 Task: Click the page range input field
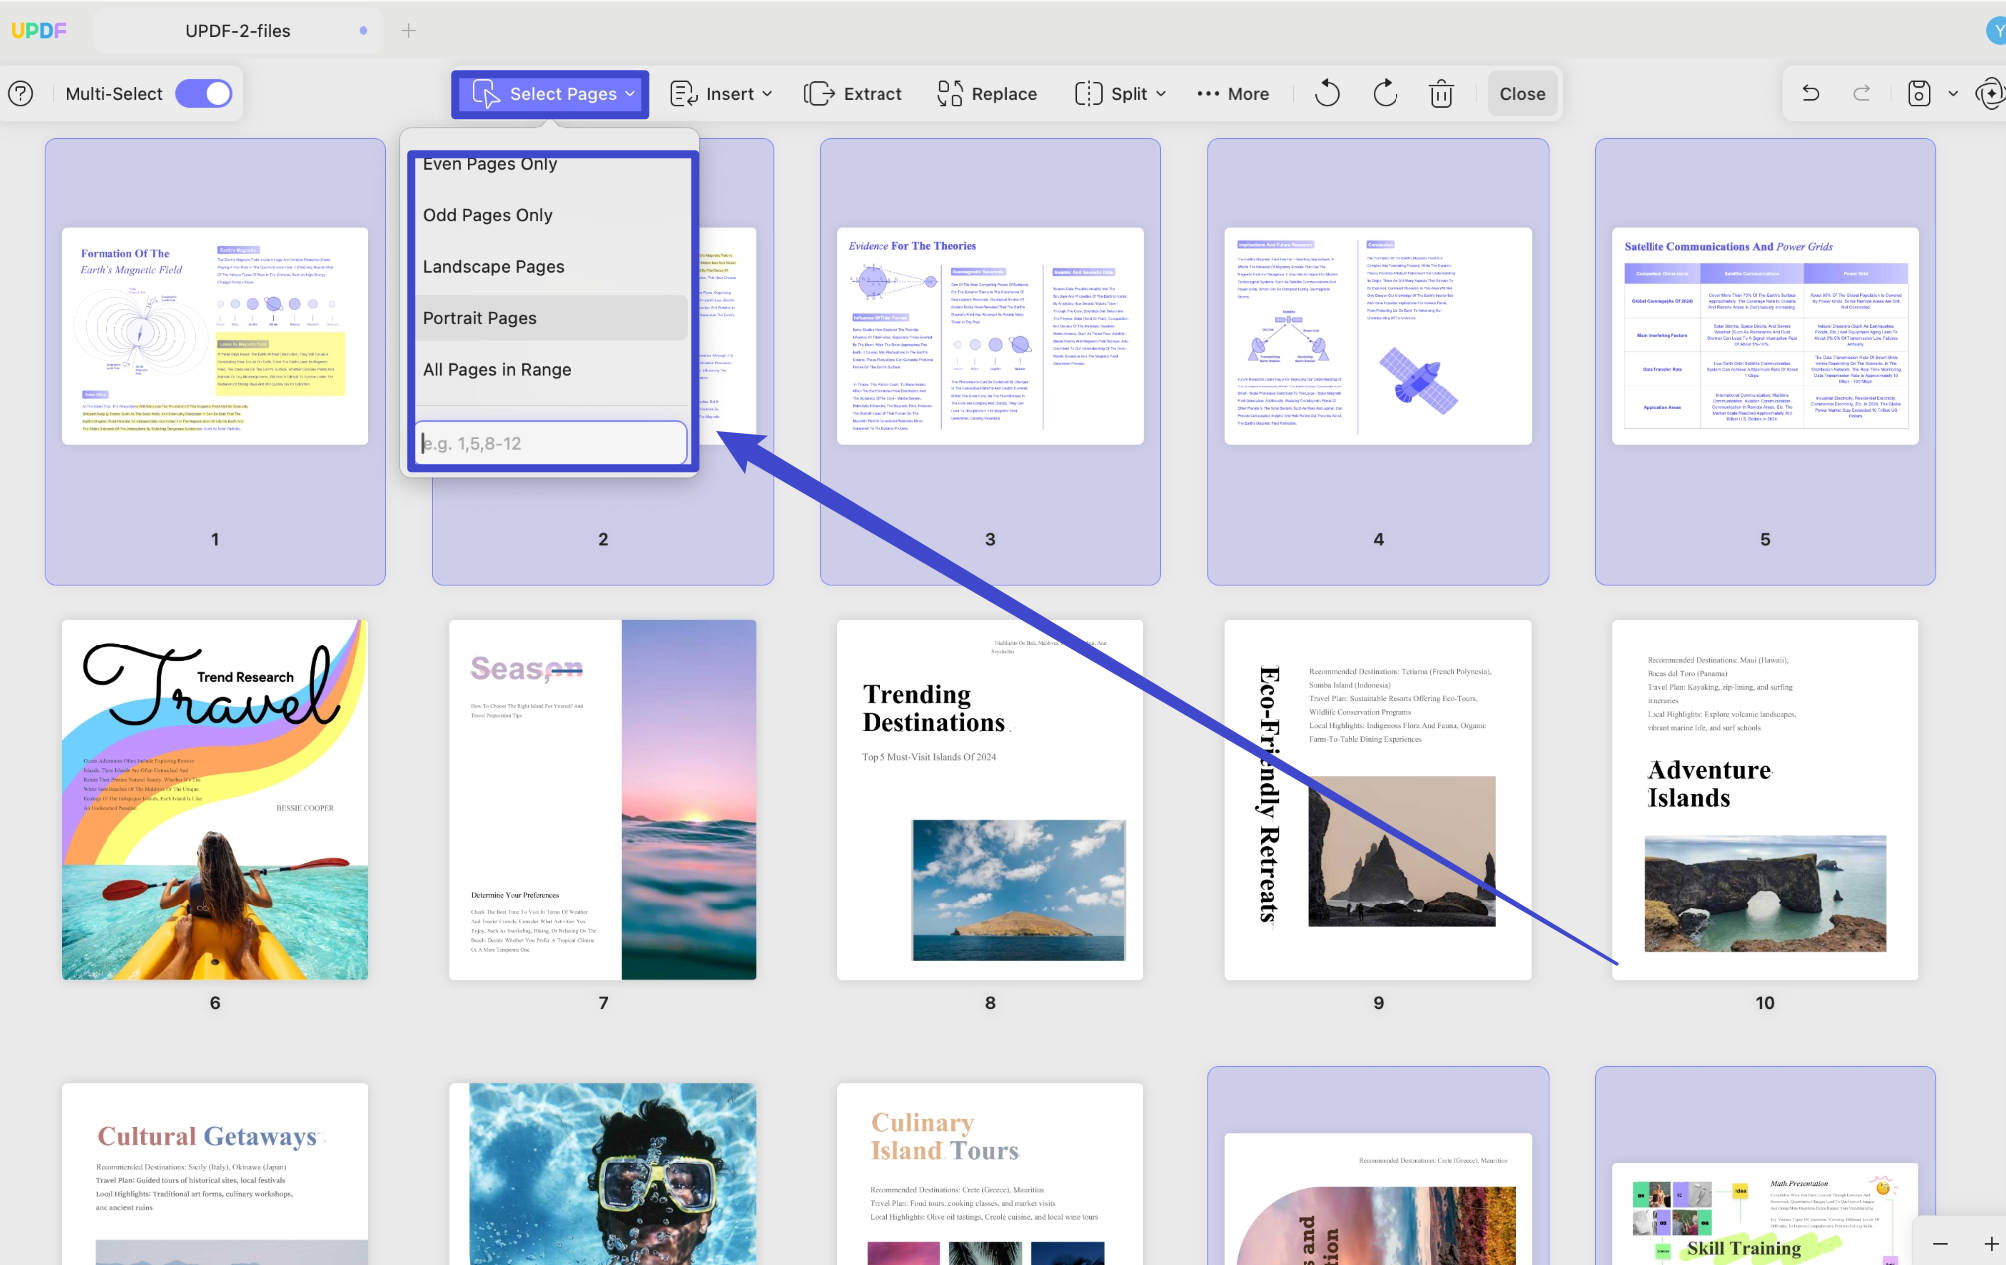[x=551, y=443]
